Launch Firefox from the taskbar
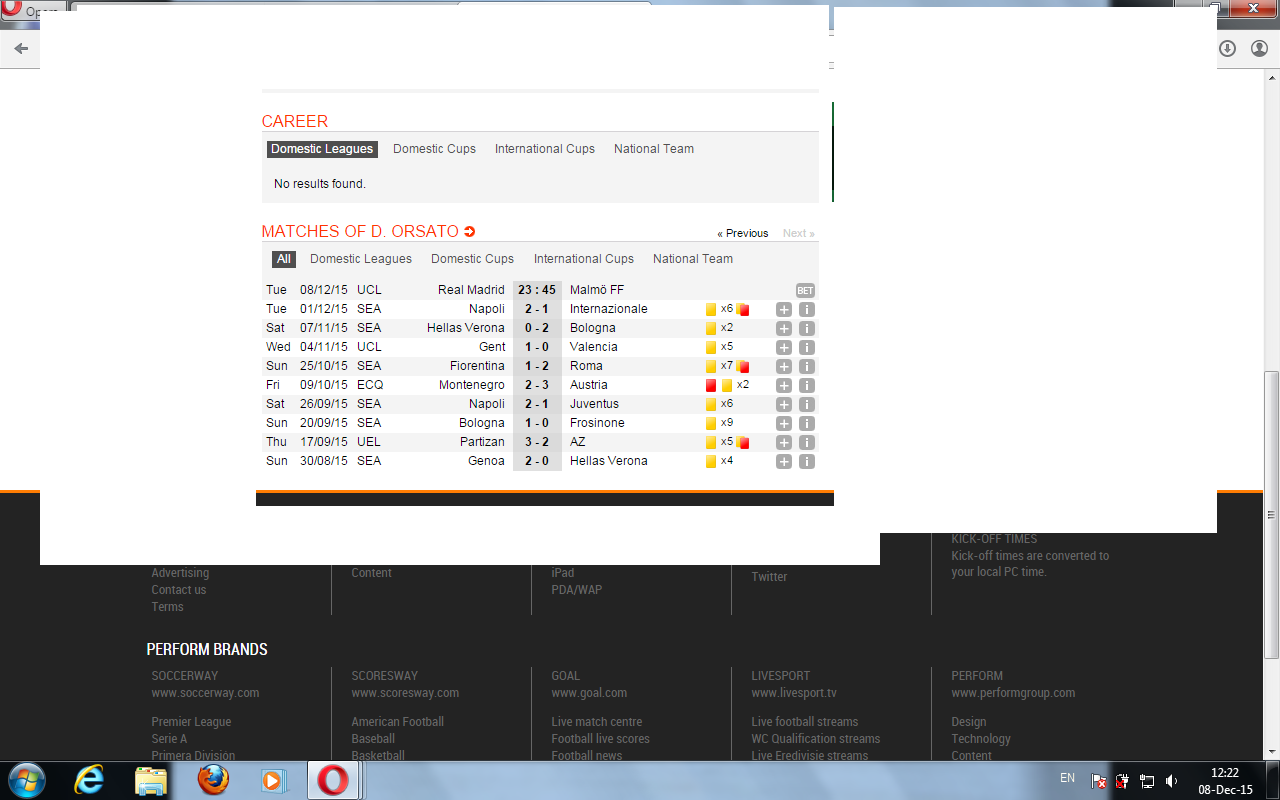The height and width of the screenshot is (800, 1280). coord(213,780)
